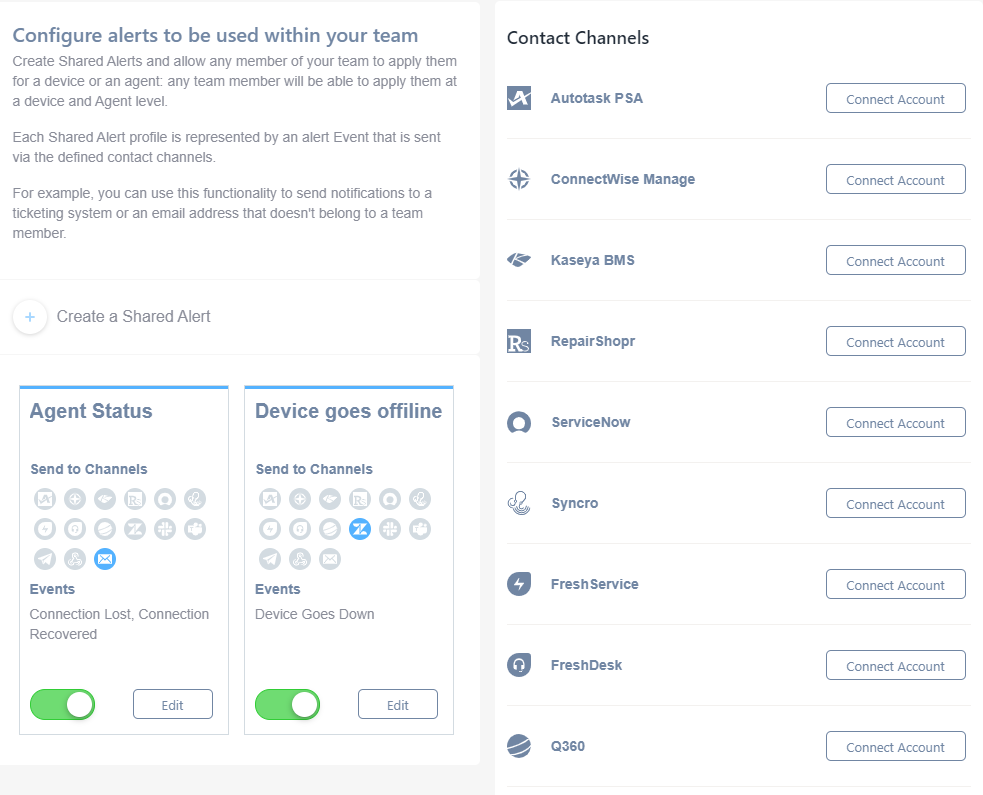Toggle Autotask channel icon in Agent Status card
Image resolution: width=983 pixels, height=795 pixels.
[x=45, y=499]
